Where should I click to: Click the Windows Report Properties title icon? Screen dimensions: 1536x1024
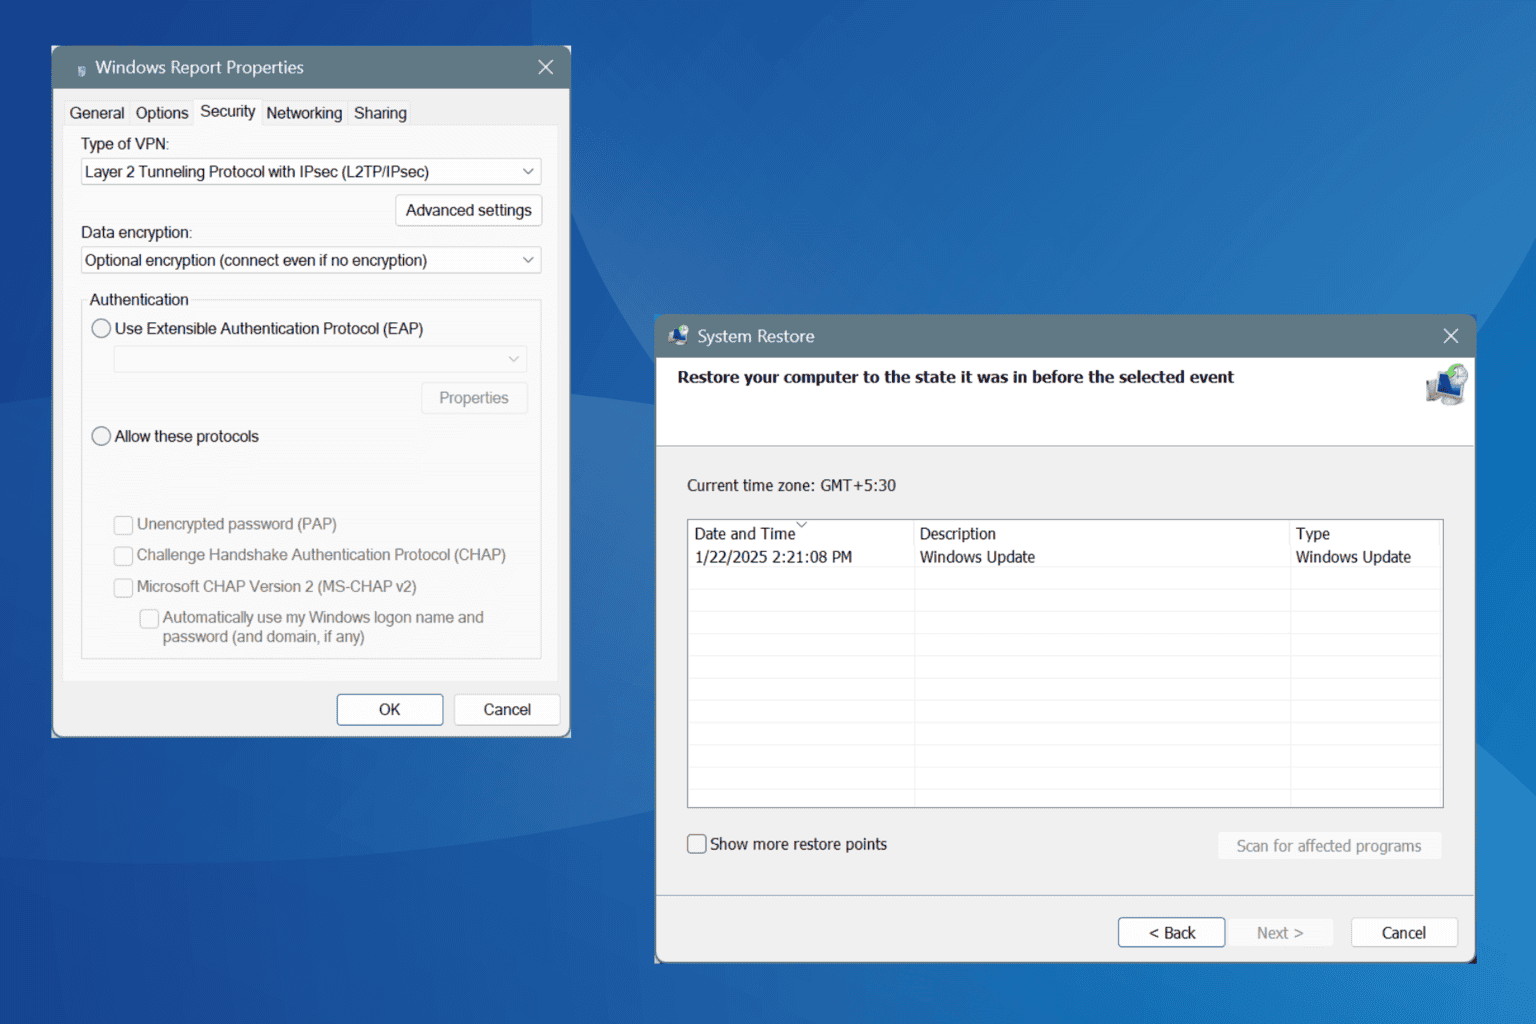coord(81,70)
